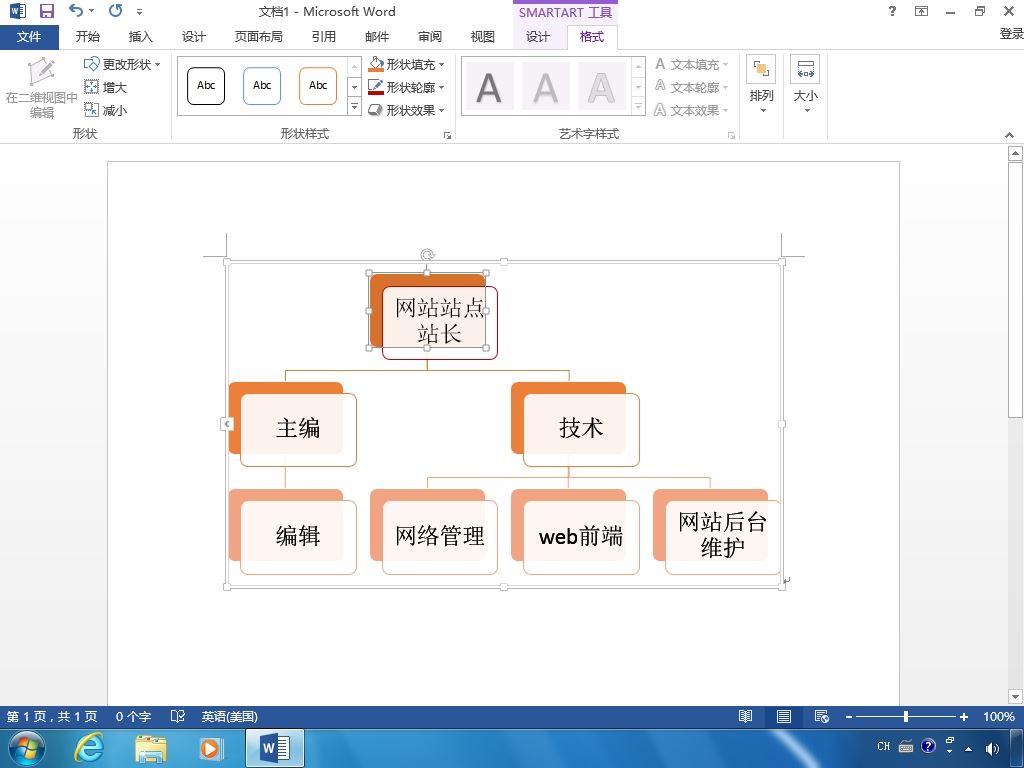
Task: Open the 形状填充 dropdown
Action: (x=406, y=64)
